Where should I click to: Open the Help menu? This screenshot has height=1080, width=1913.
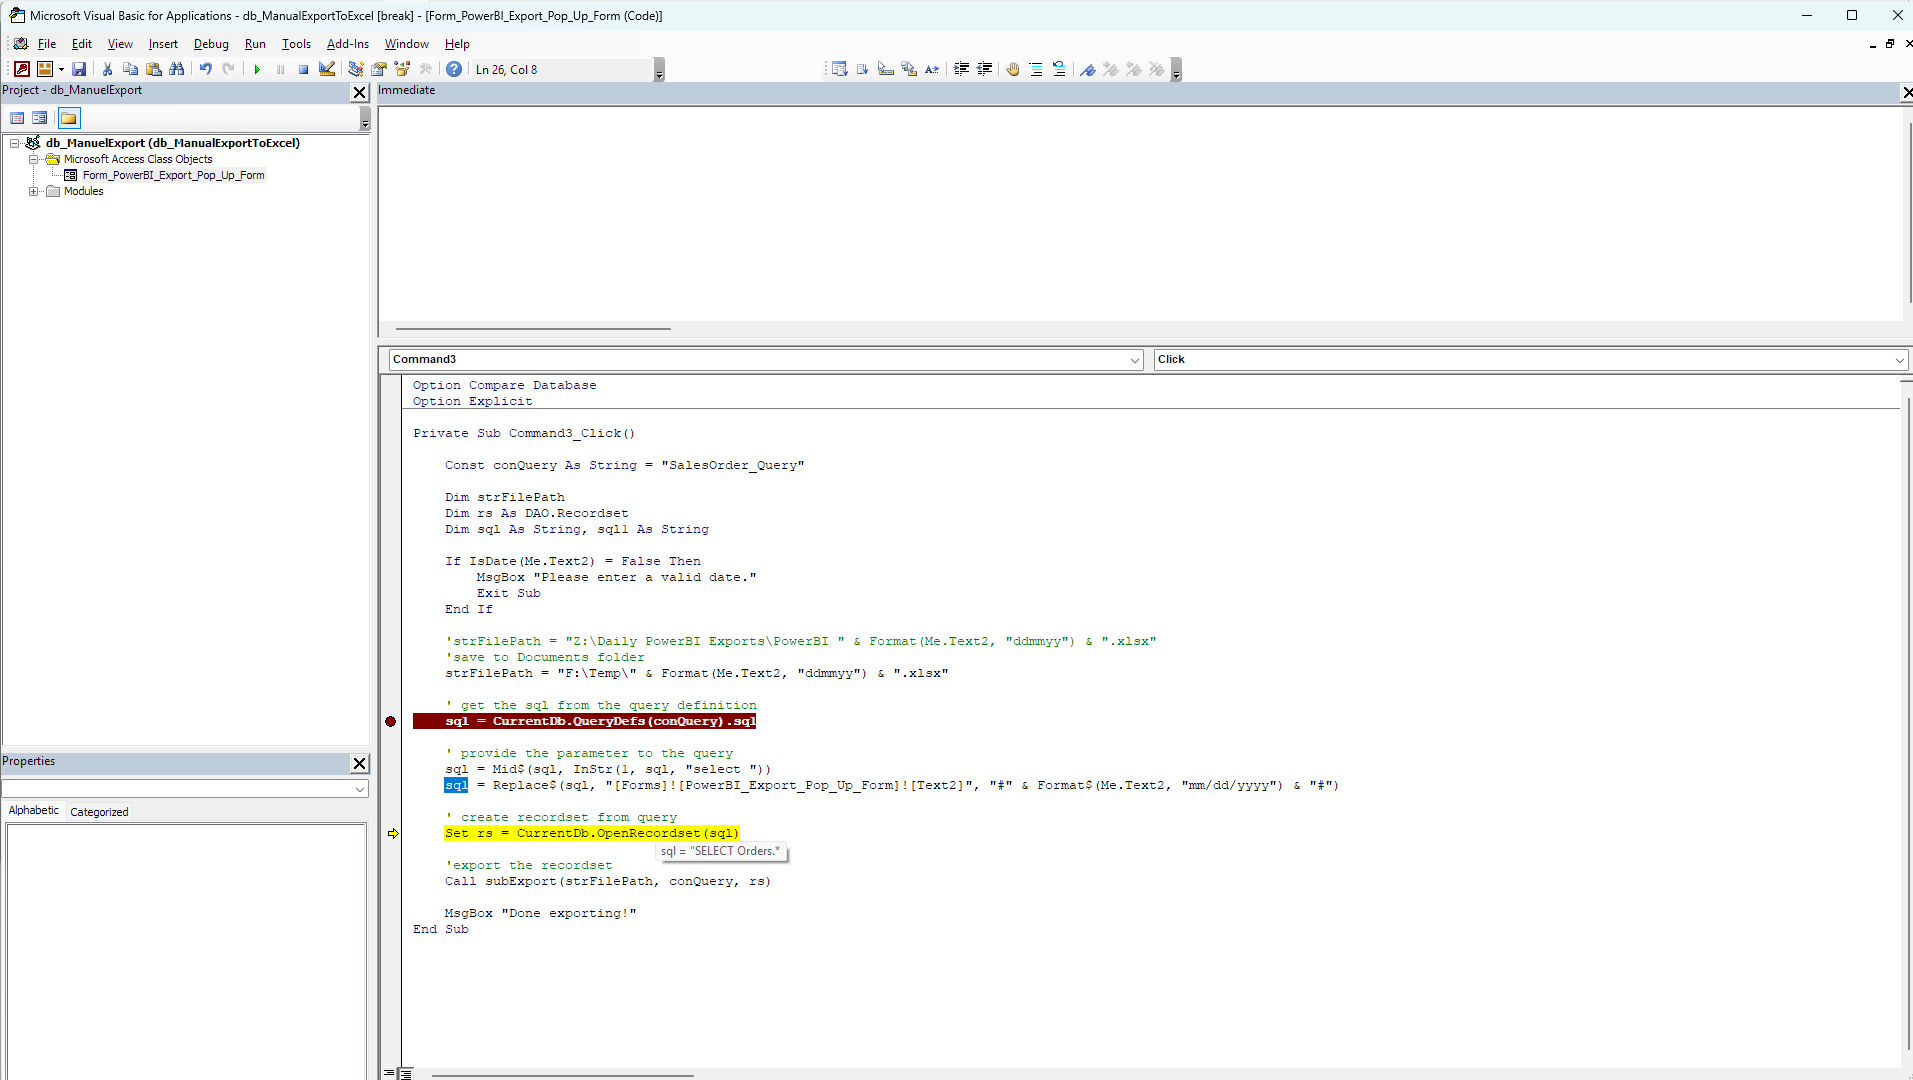click(x=457, y=44)
